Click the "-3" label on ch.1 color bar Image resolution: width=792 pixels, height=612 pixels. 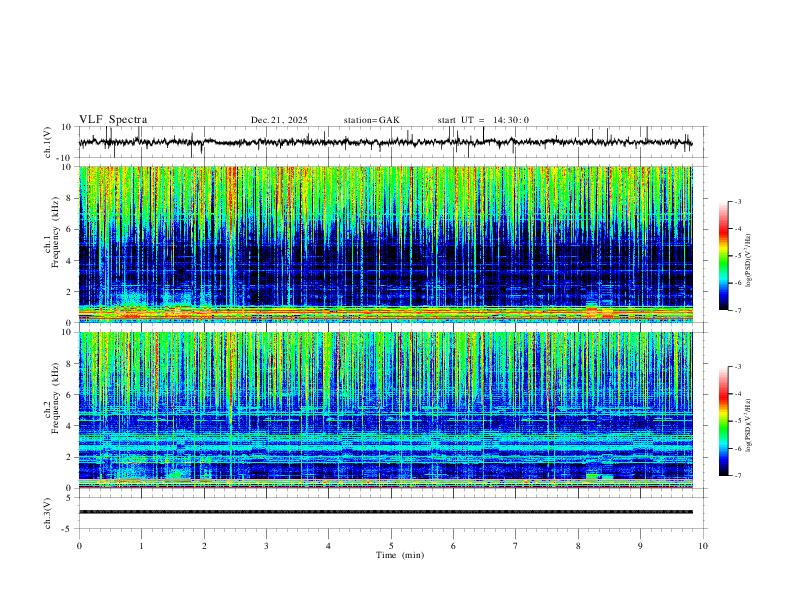[x=738, y=201]
